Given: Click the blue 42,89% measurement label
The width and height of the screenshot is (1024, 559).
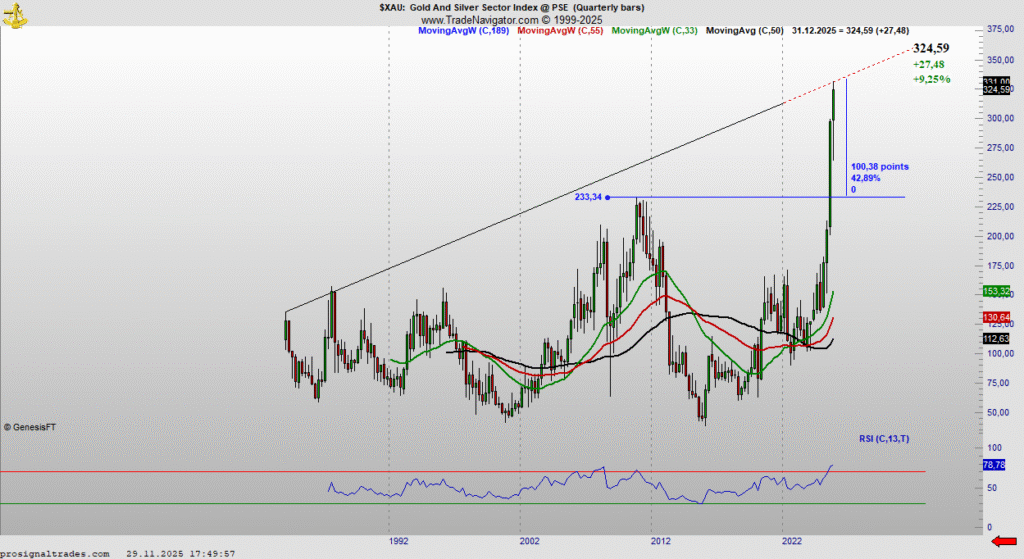Looking at the screenshot, I should tap(865, 178).
